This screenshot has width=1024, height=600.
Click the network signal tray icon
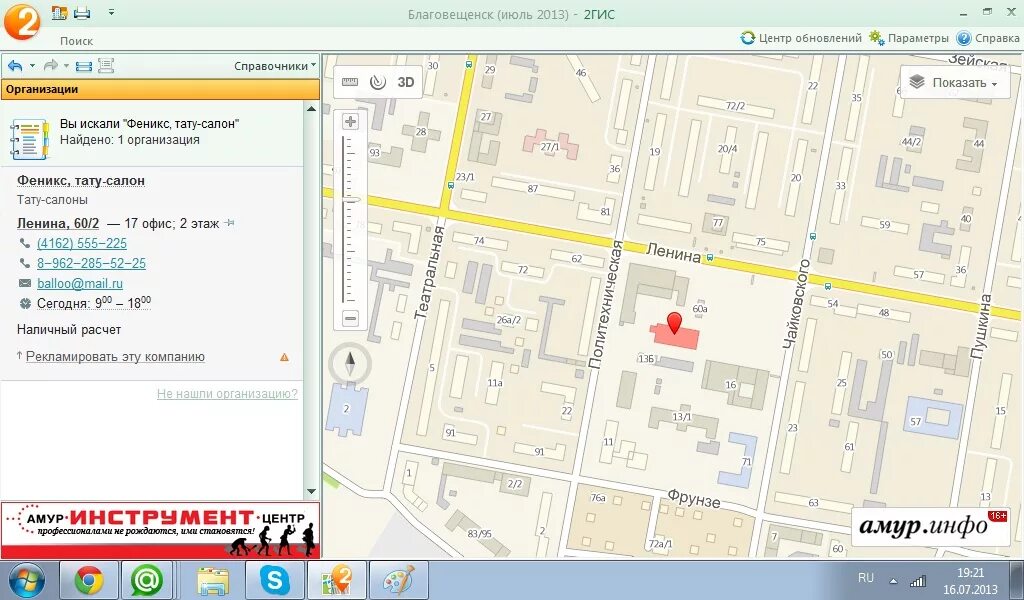pos(918,580)
